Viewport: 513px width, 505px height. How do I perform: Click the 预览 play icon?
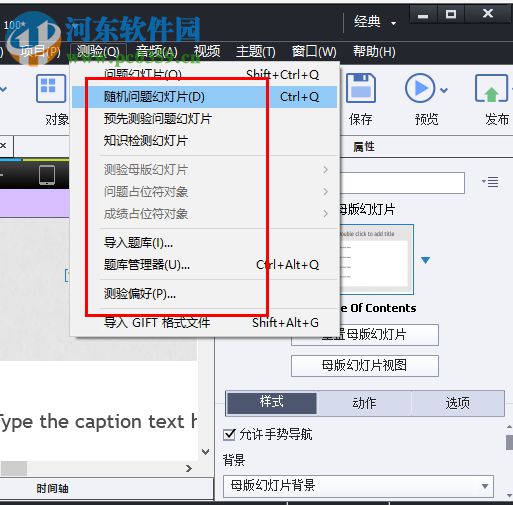(x=420, y=88)
